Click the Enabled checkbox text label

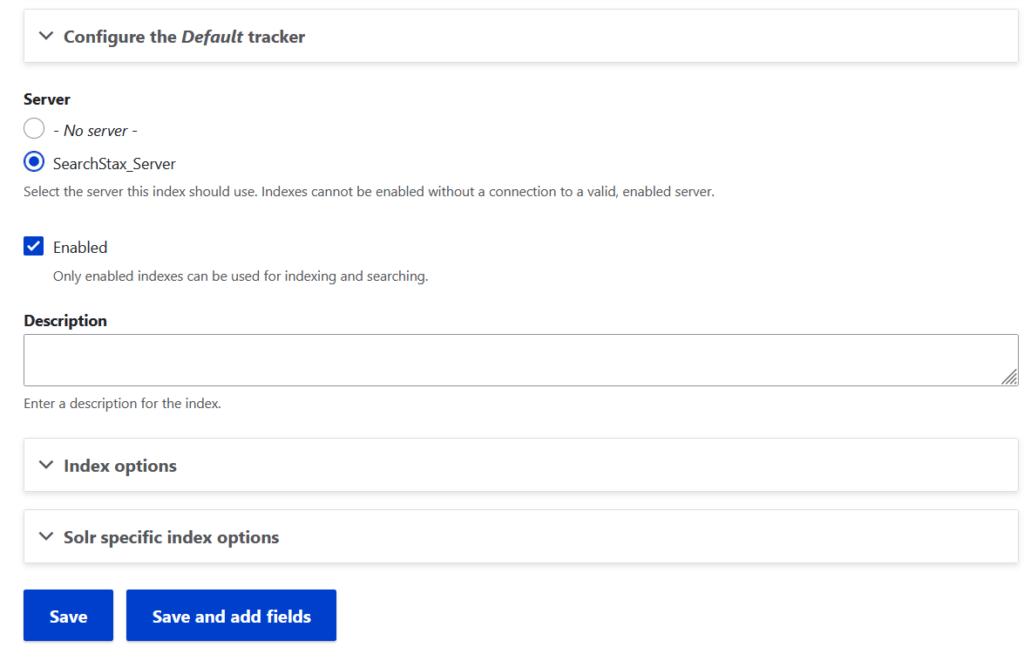tap(80, 247)
